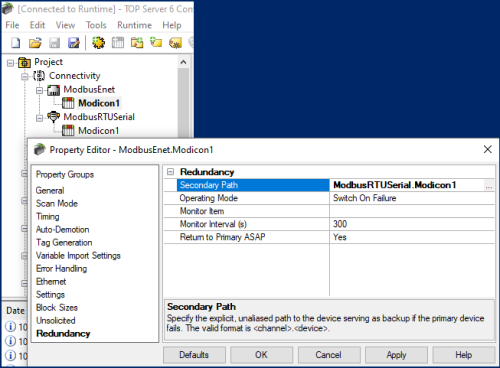Click the TOP Server application title icon
The width and height of the screenshot is (500, 368).
coord(7,9)
